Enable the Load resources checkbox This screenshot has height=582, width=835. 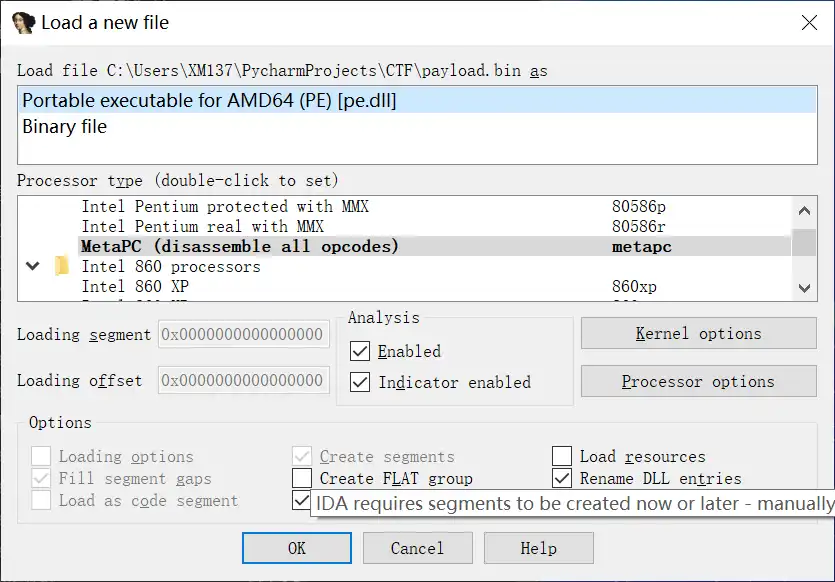[562, 457]
